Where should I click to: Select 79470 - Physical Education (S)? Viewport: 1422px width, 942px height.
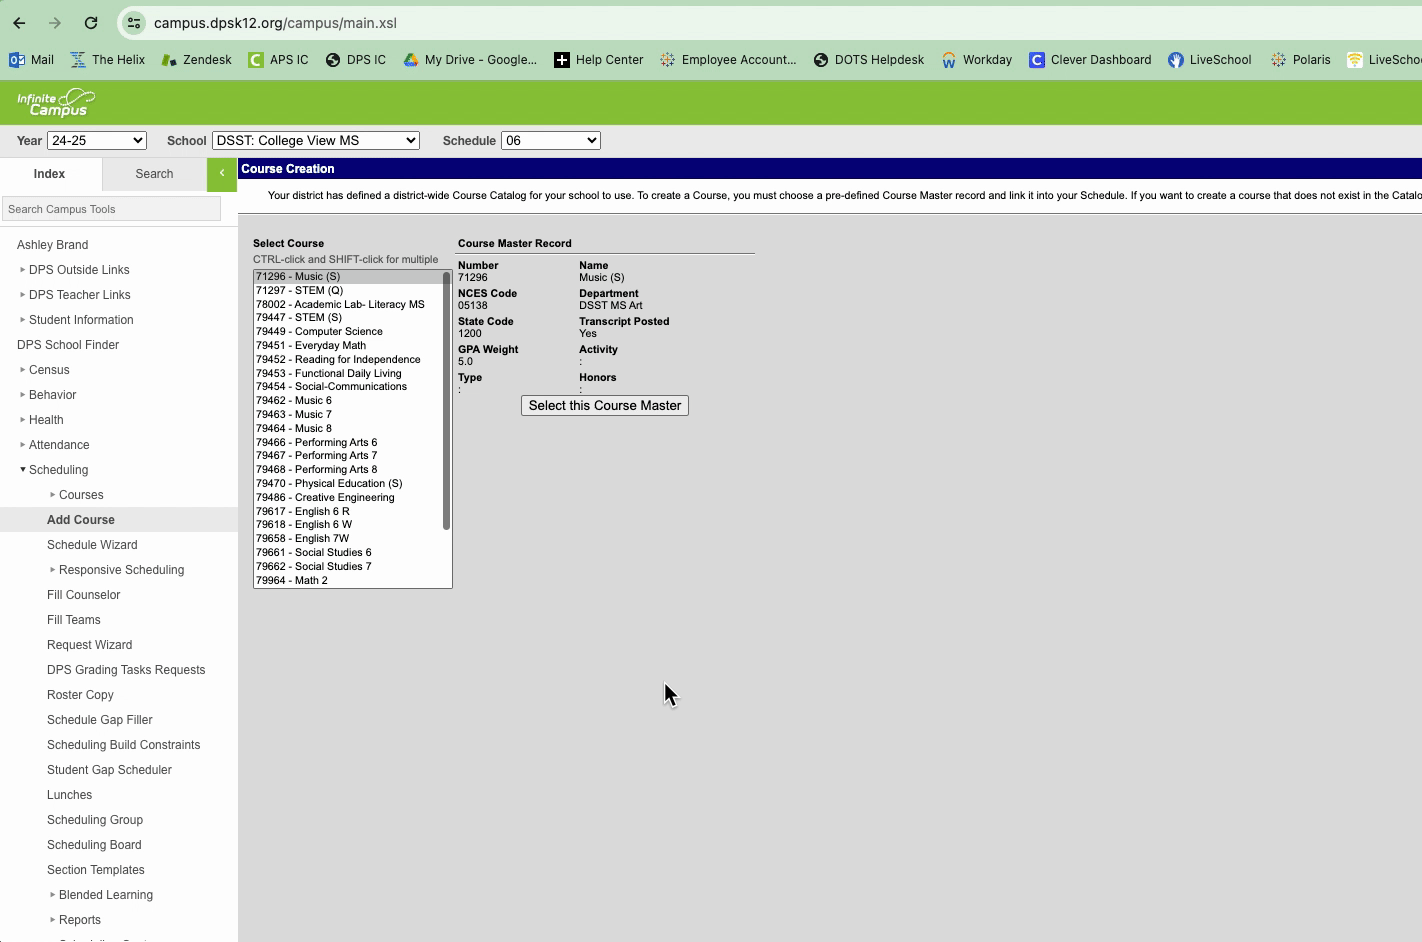click(347, 484)
